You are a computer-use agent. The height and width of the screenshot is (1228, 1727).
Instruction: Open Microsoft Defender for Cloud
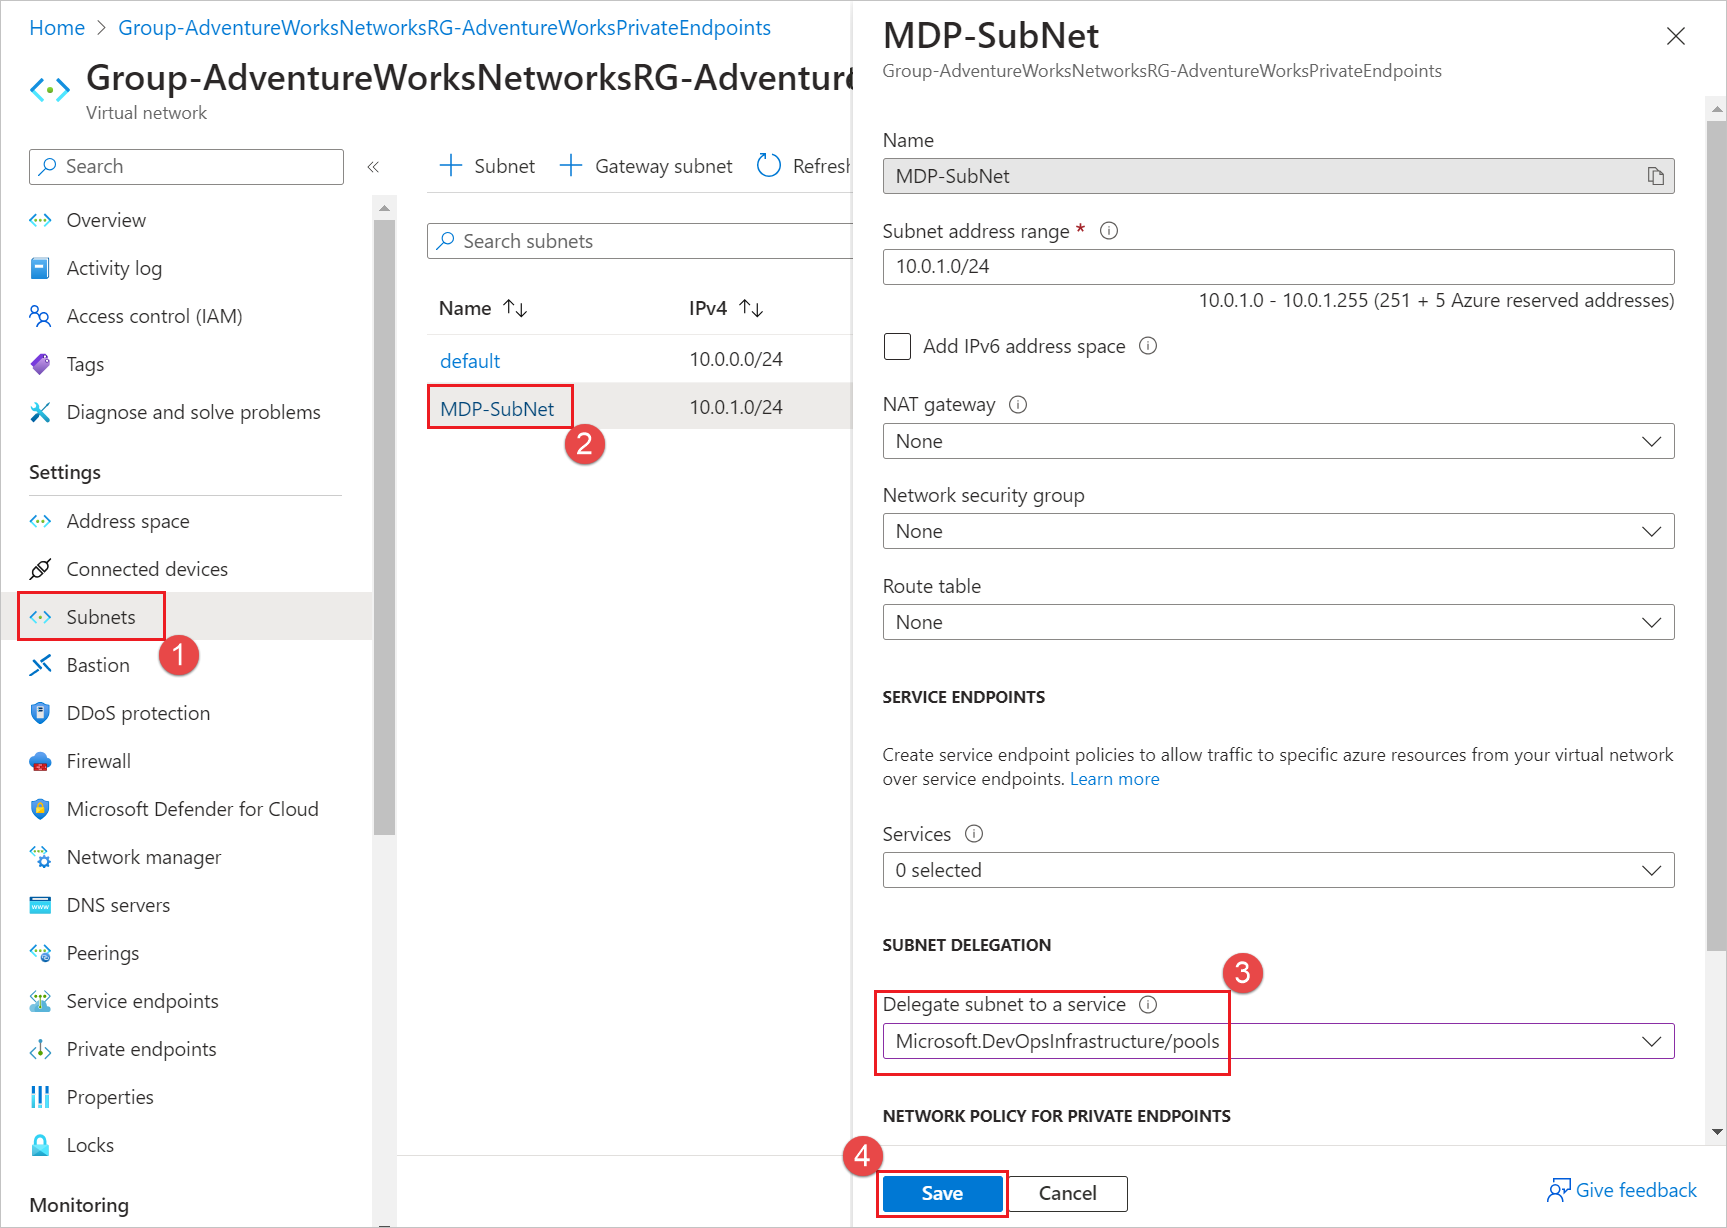(x=192, y=808)
